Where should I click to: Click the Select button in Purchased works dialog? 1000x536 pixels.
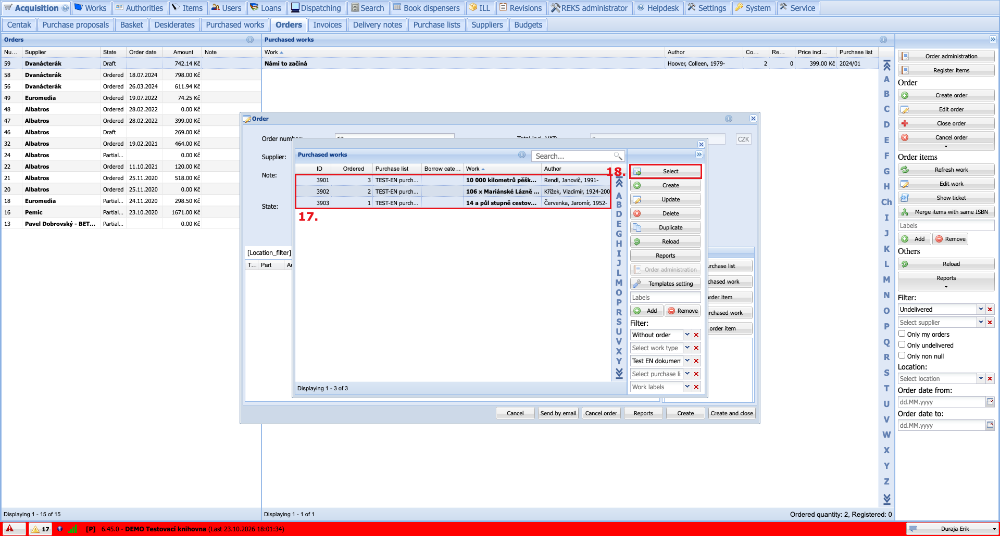pyautogui.click(x=665, y=172)
